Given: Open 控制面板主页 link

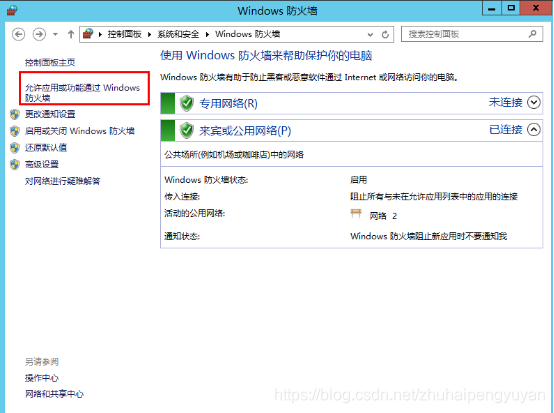Looking at the screenshot, I should click(50, 63).
